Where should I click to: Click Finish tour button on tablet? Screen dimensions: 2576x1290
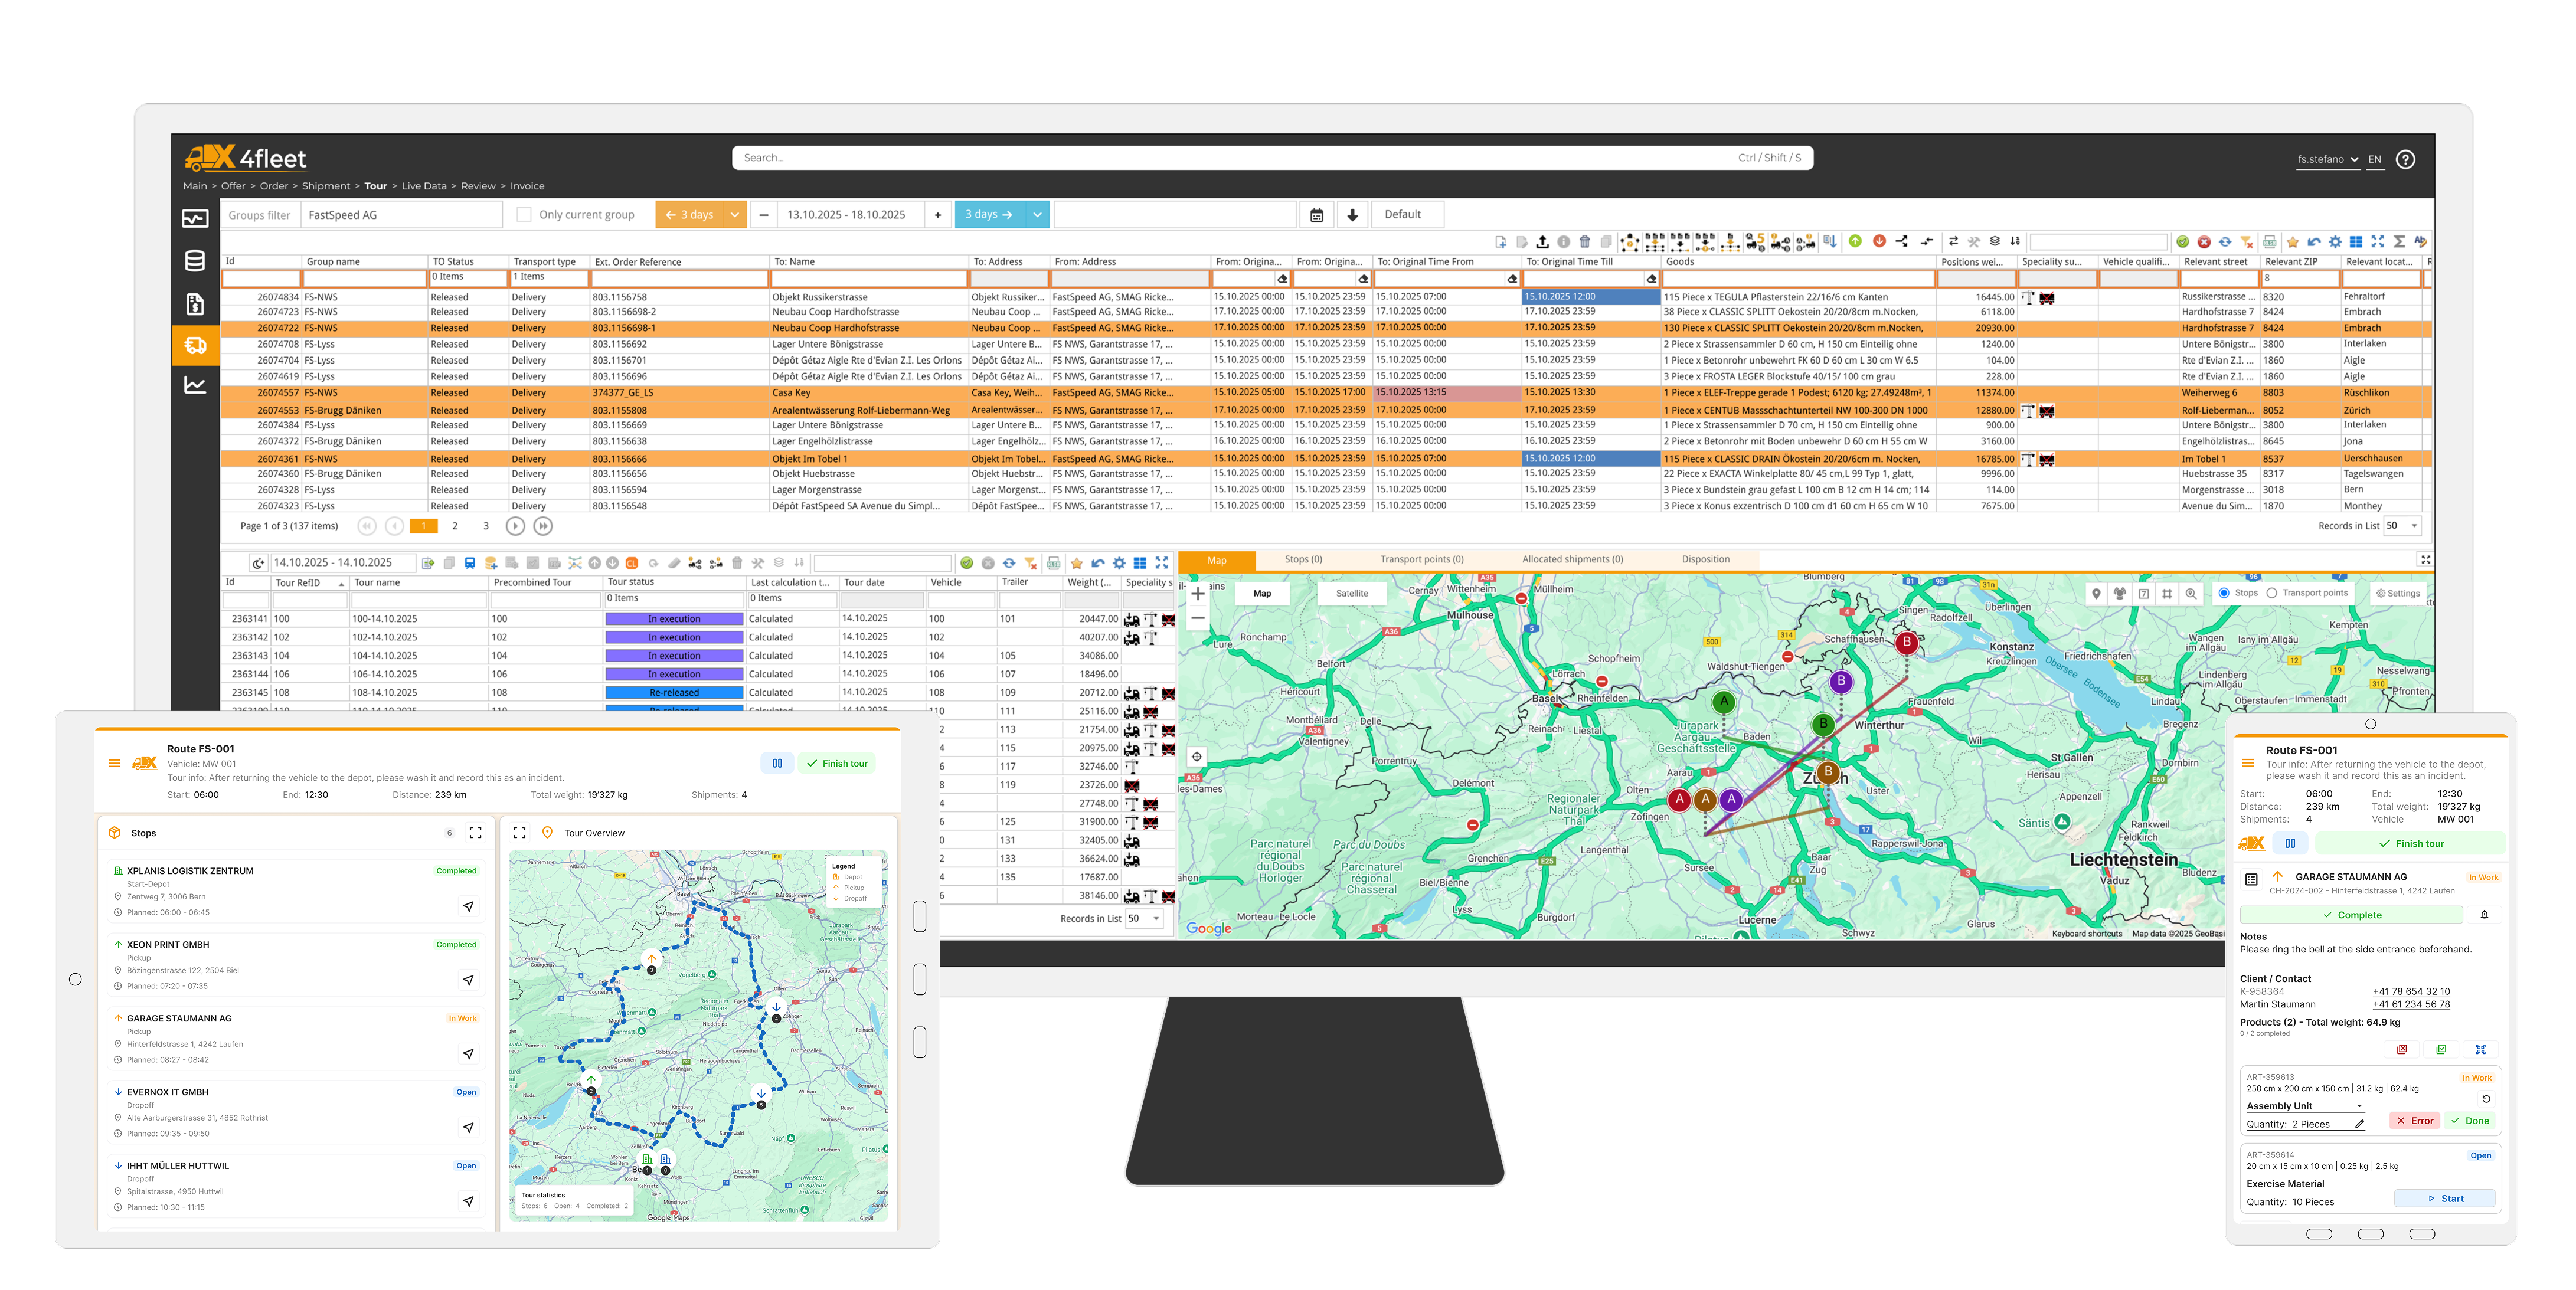[837, 764]
